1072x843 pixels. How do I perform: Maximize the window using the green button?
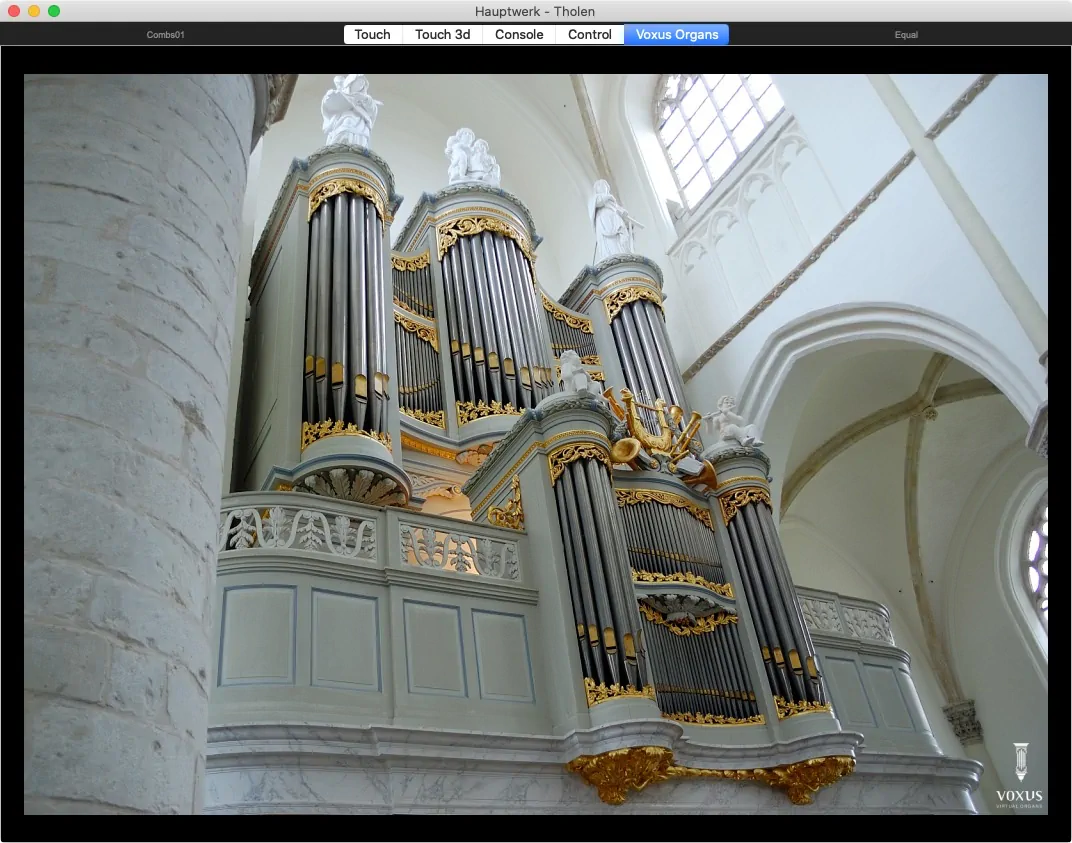(x=54, y=11)
